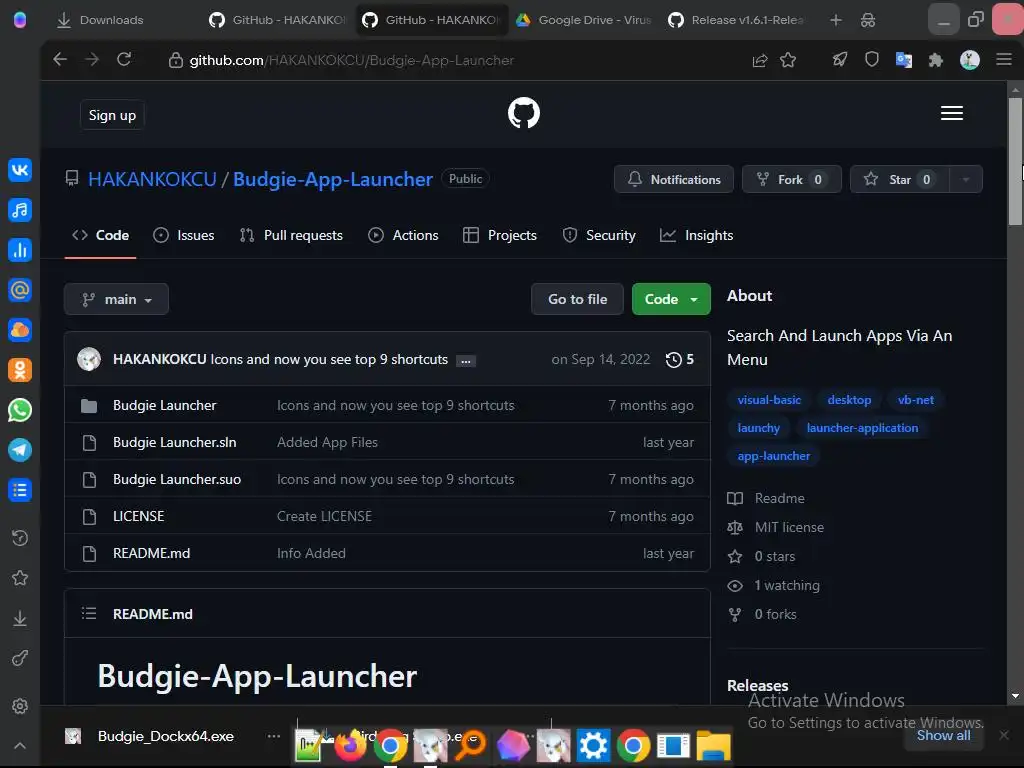Open browsing history in the sidebar
Screen dimensions: 1024x768
coord(20,537)
